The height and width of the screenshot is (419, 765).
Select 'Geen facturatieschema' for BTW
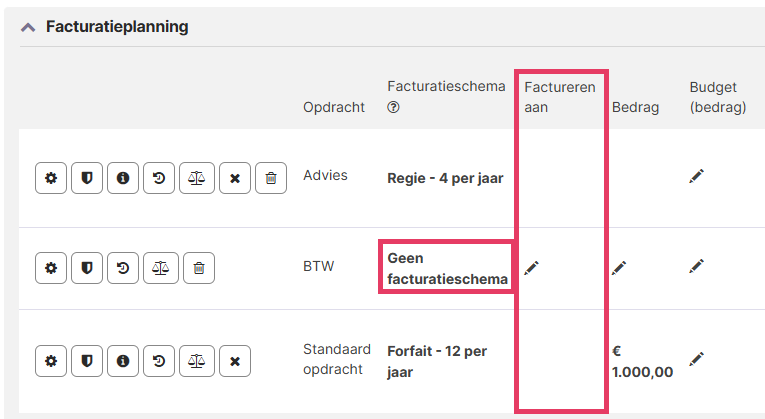(447, 268)
